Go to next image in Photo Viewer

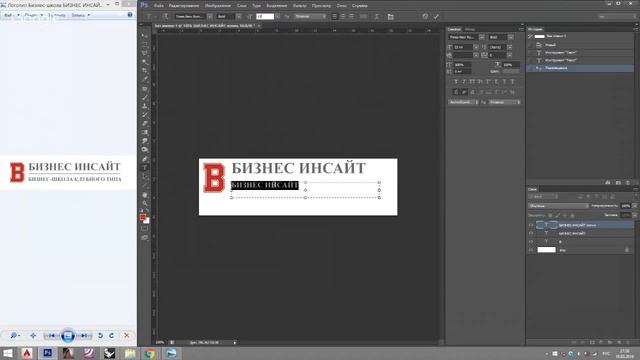[84, 336]
